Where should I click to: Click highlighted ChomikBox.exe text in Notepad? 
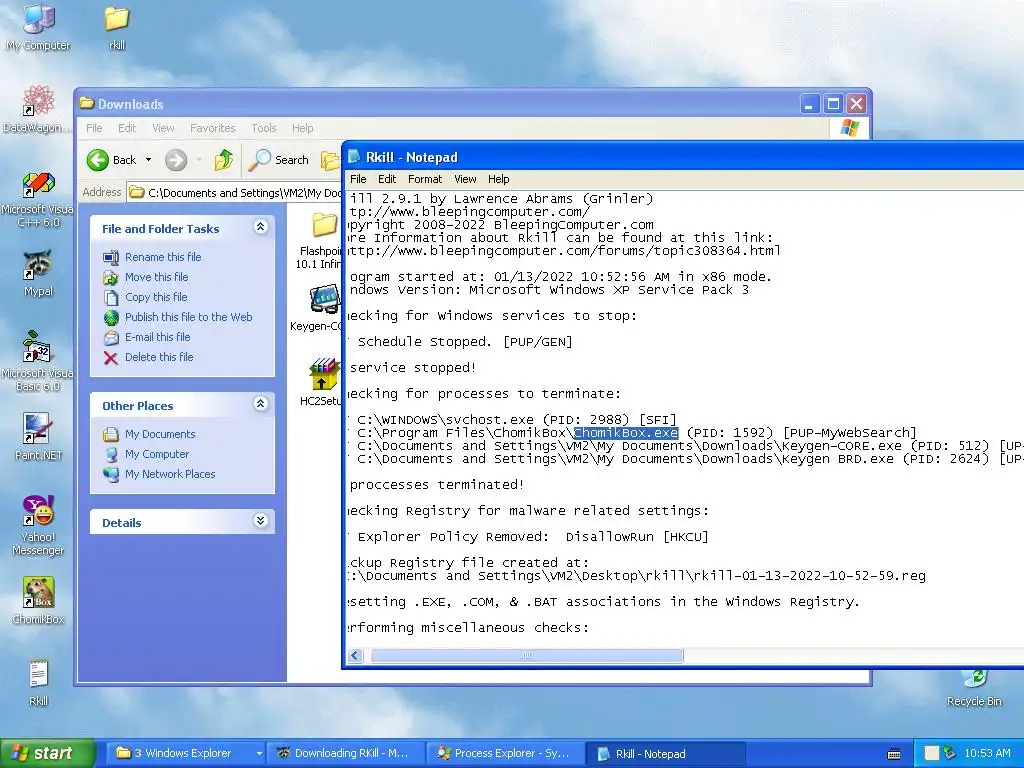point(626,433)
